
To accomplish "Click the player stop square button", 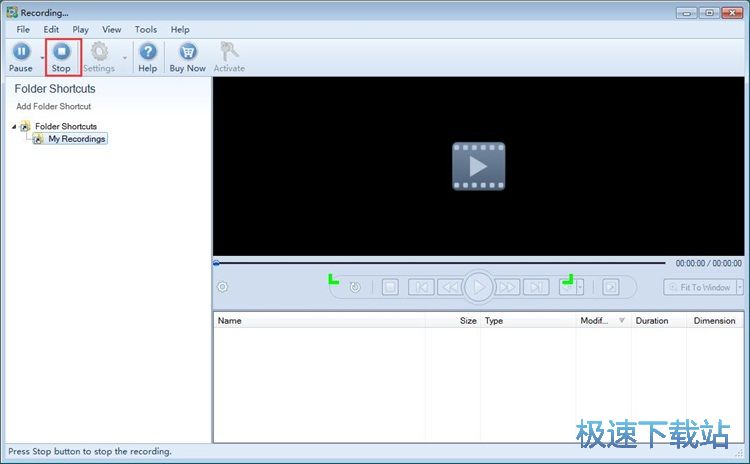I will coord(390,287).
